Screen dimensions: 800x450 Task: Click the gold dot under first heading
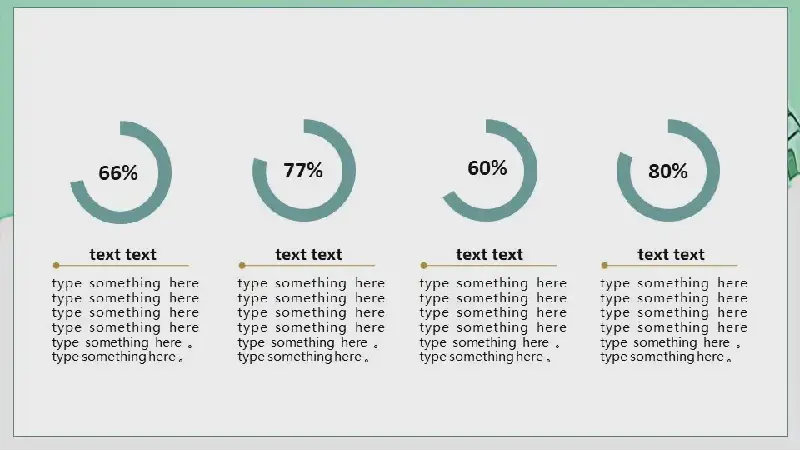point(56,265)
